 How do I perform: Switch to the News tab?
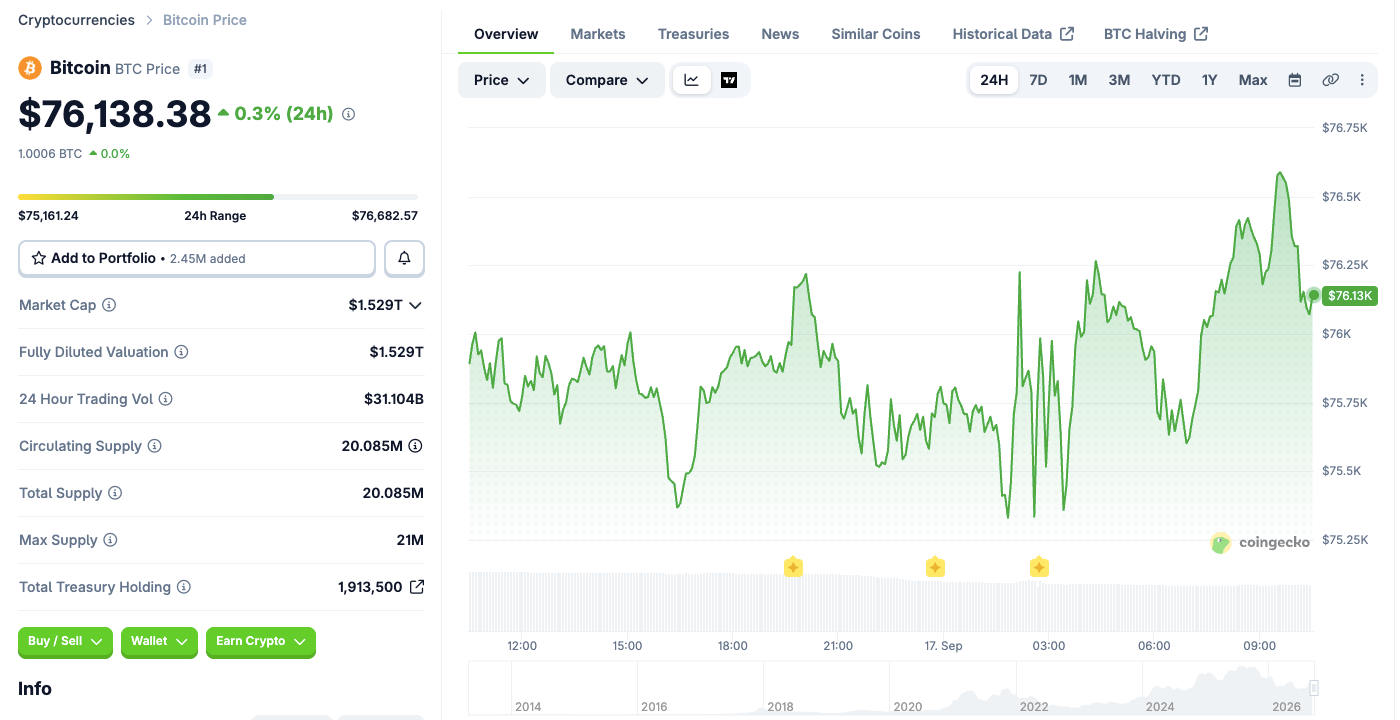780,34
